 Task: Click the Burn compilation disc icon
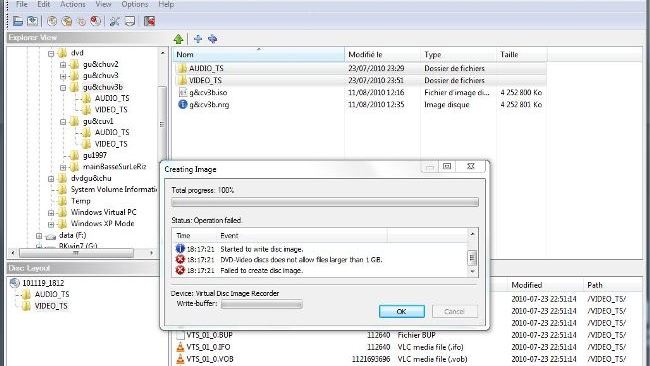point(52,21)
